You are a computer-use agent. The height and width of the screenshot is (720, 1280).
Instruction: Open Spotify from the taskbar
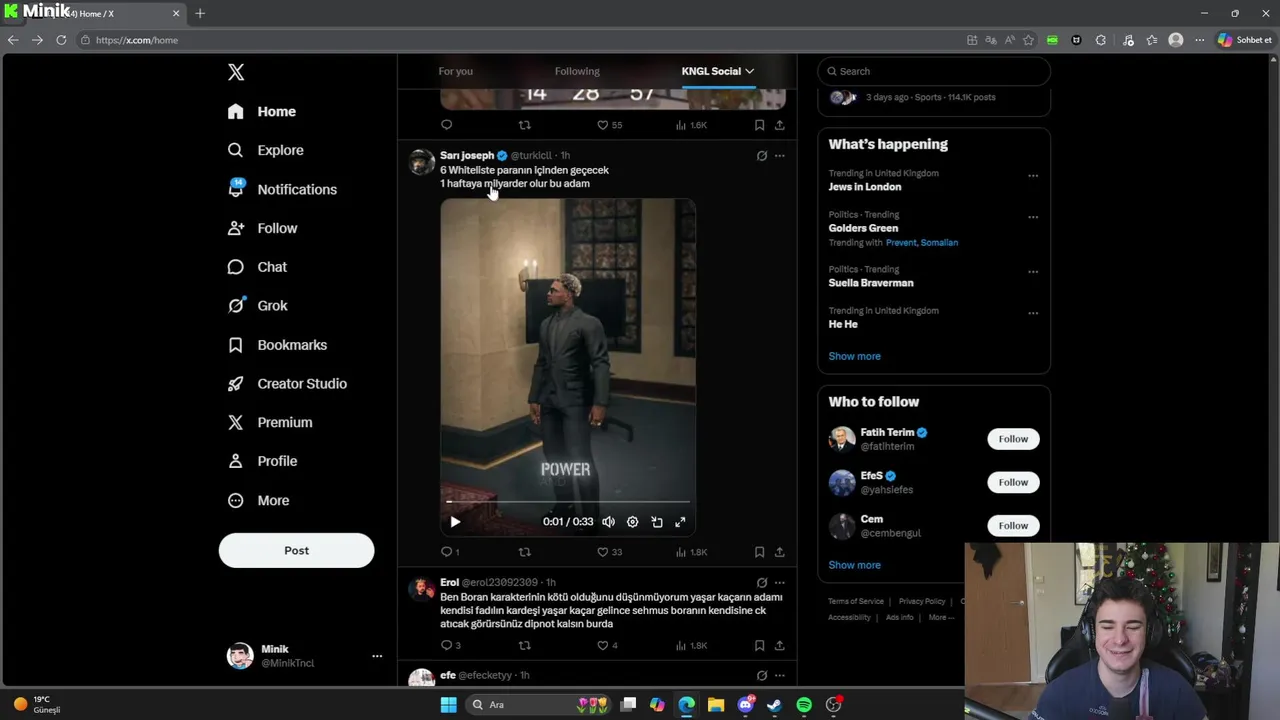coord(804,705)
